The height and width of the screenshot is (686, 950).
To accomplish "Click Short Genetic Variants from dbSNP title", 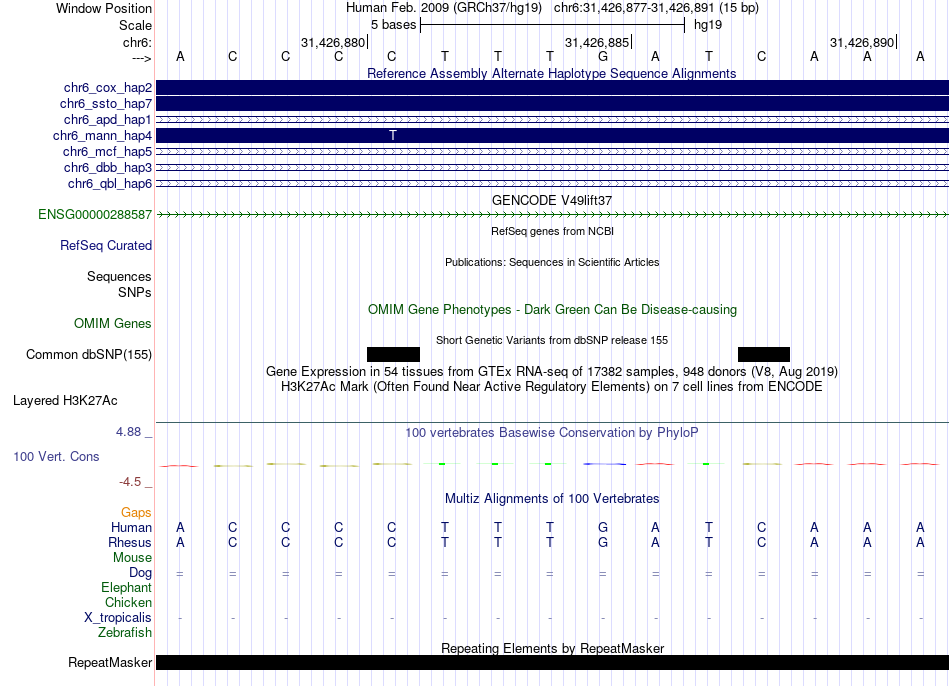I will [x=552, y=341].
